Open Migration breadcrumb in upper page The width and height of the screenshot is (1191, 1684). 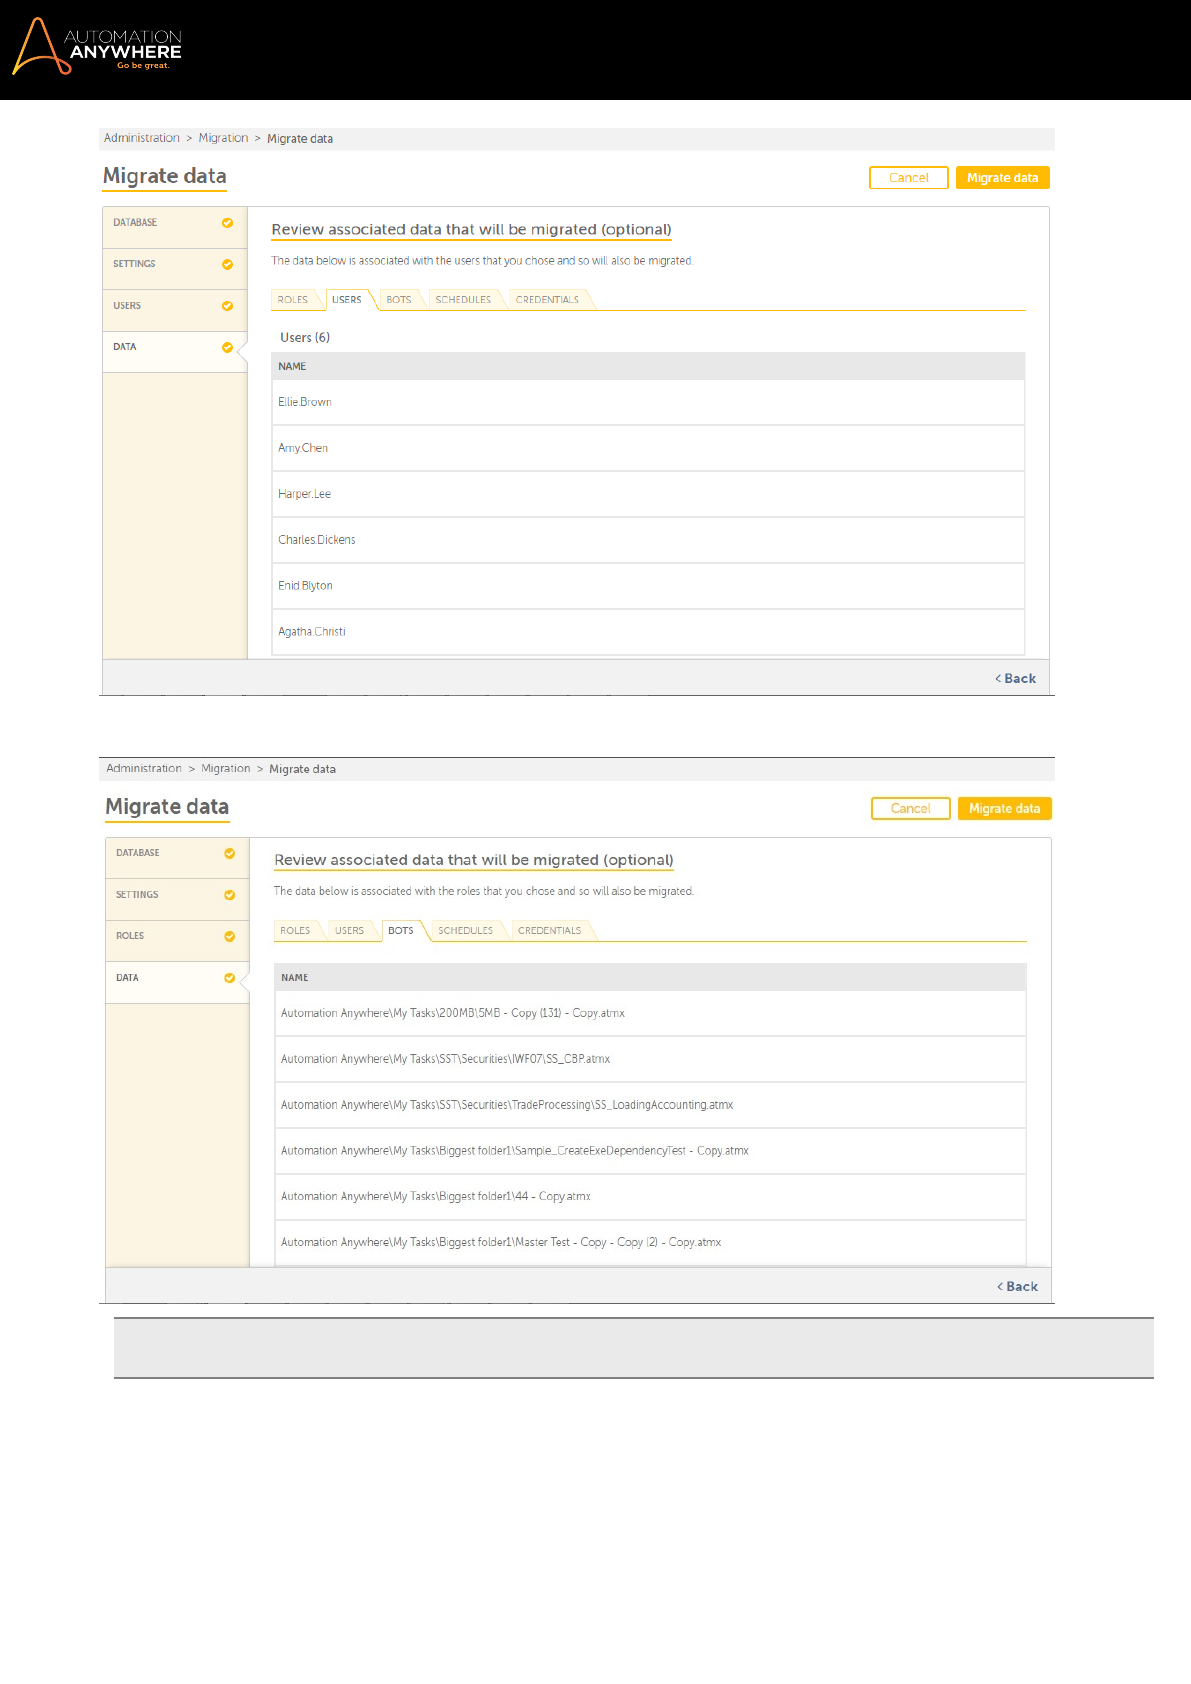[x=223, y=138]
